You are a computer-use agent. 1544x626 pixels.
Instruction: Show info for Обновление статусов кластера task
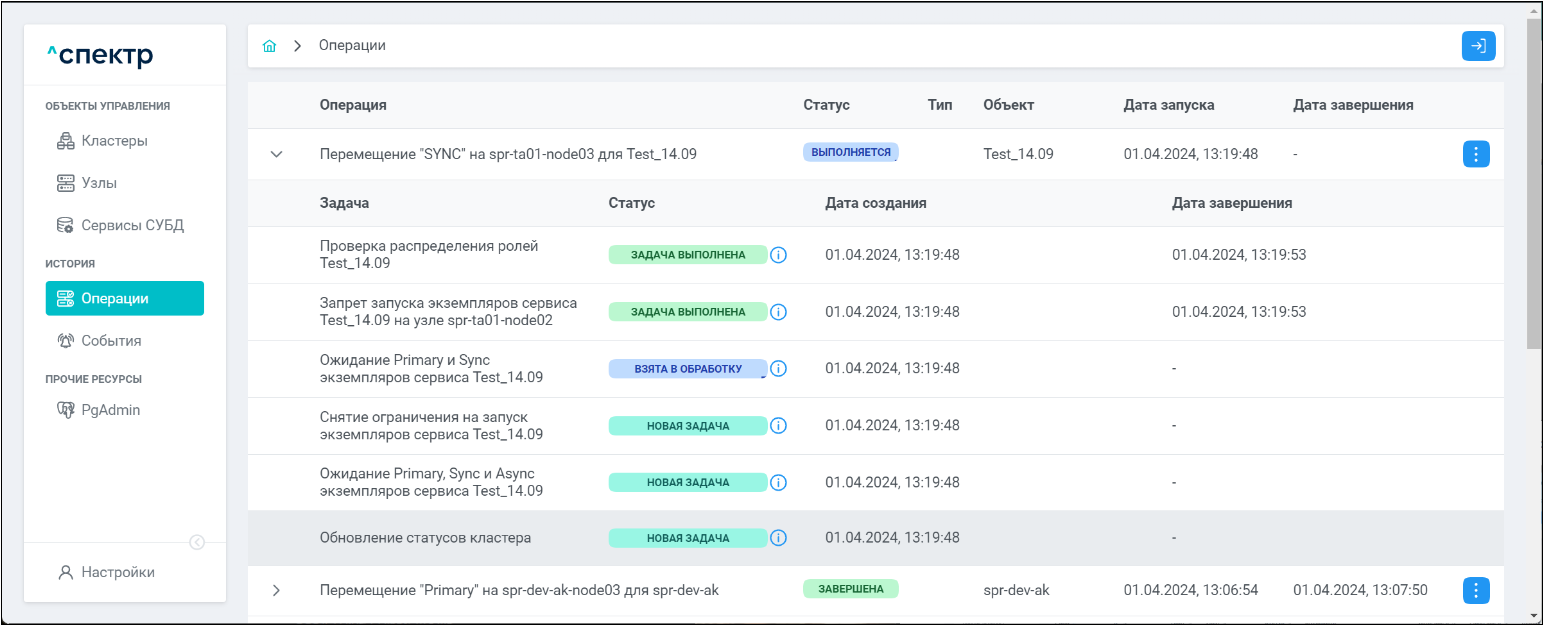click(779, 538)
